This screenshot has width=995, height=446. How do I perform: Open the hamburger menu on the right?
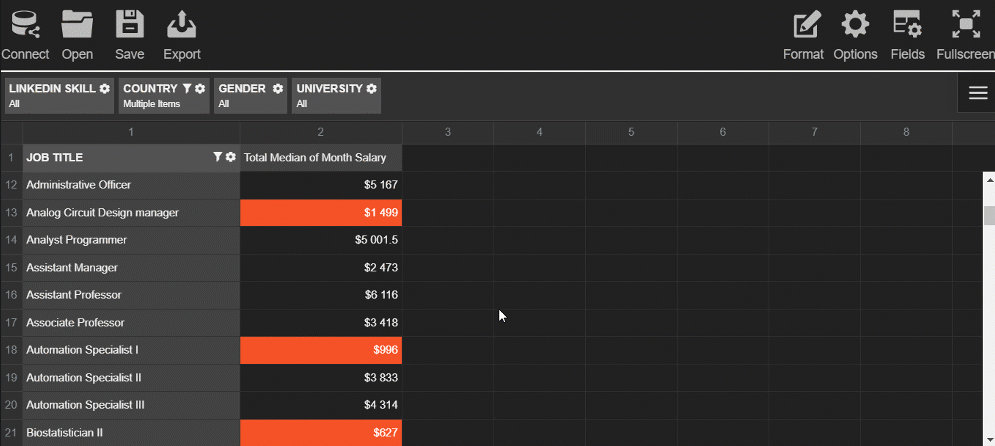(978, 93)
